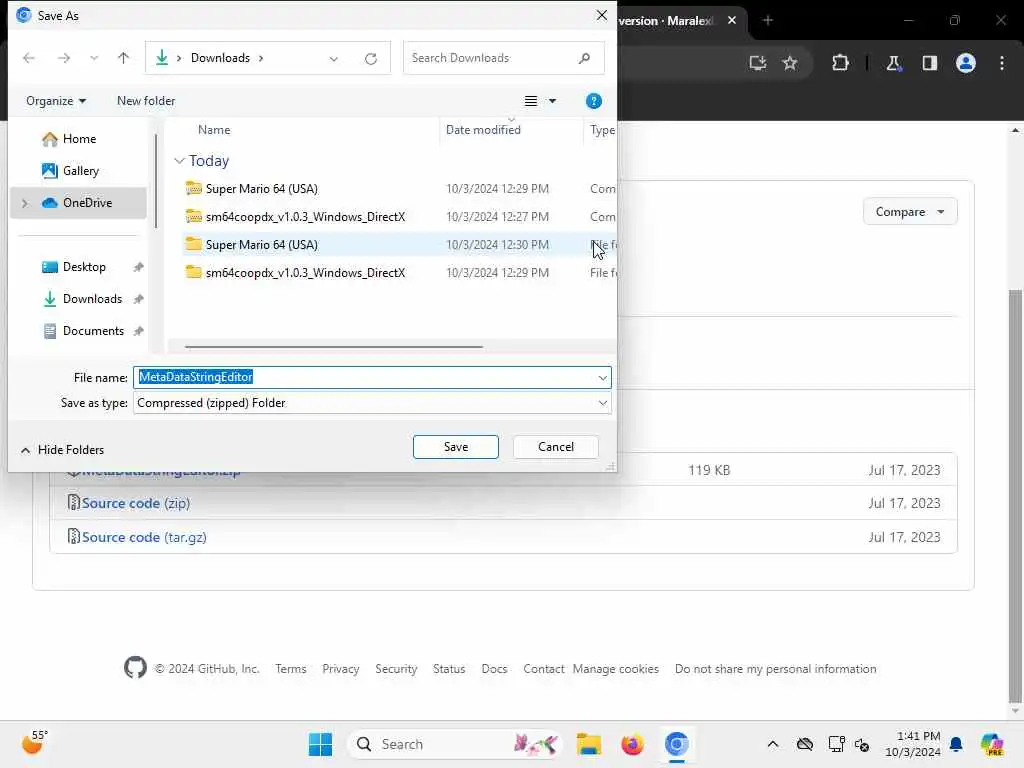
Task: Show hidden system tray icons
Action: tap(773, 744)
